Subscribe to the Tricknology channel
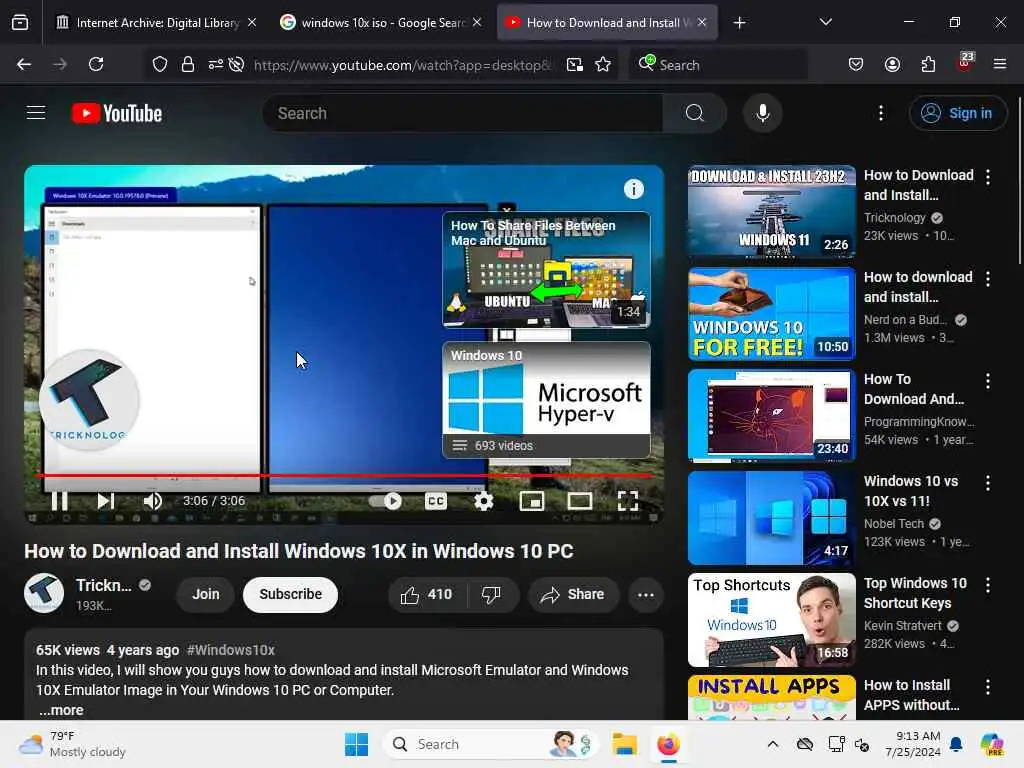The image size is (1024, 768). [x=291, y=594]
